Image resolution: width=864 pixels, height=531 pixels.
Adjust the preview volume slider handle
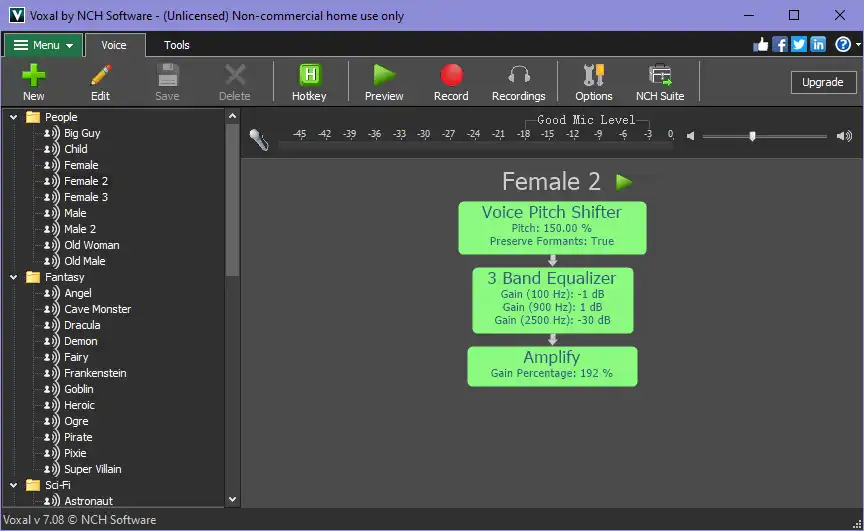(752, 136)
